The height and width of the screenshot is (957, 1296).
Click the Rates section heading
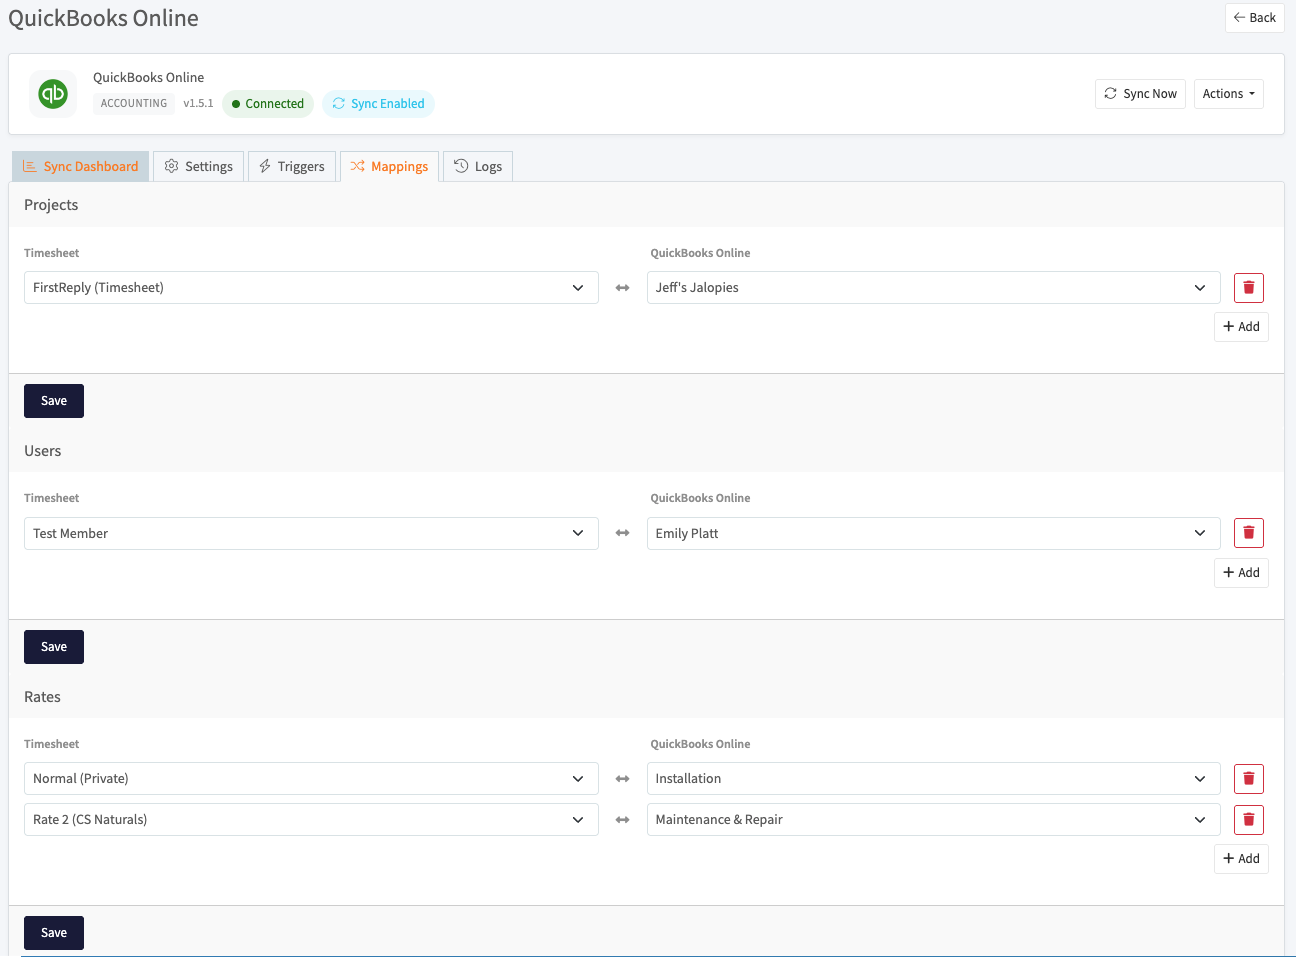tap(42, 697)
